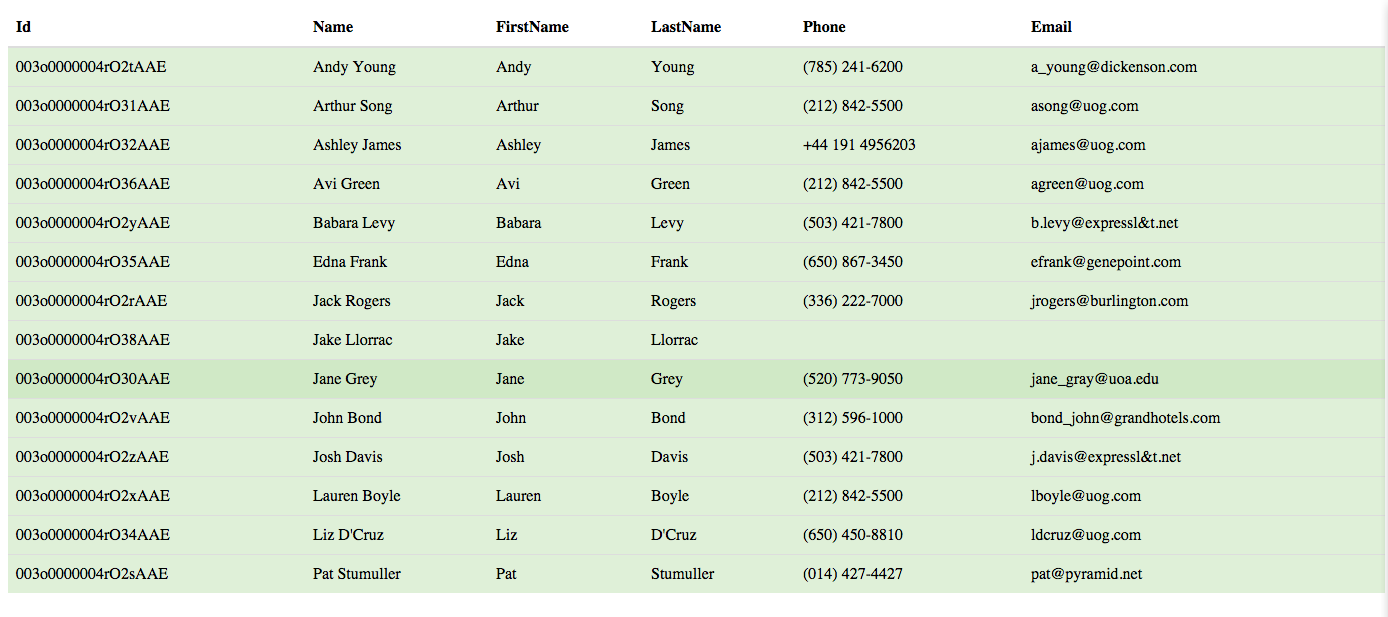Click Arthur Song's record Id 003o0000004rO31AAE
Image resolution: width=1388 pixels, height=617 pixels.
[93, 106]
